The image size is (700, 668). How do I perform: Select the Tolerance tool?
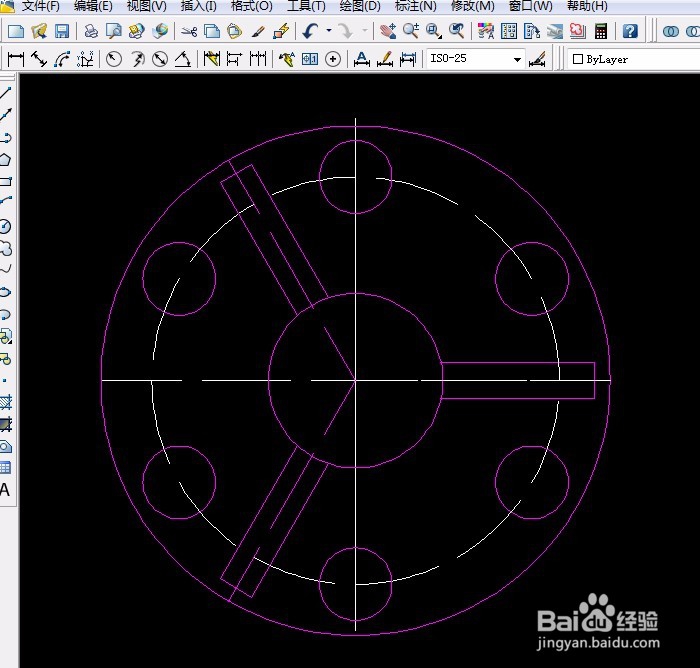[310, 59]
